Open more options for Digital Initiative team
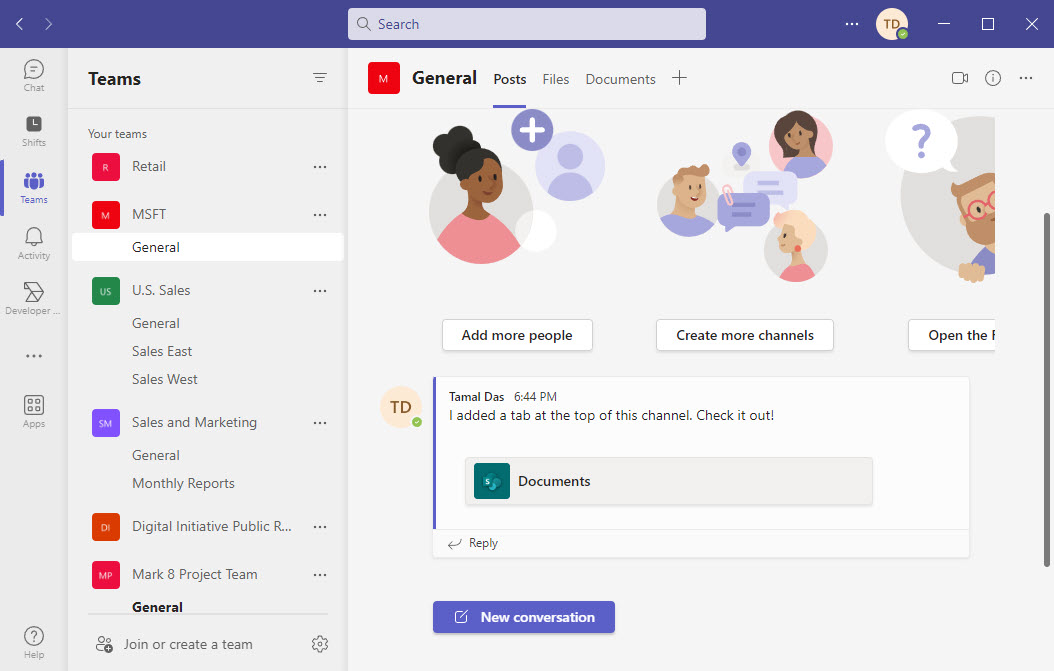Image resolution: width=1054 pixels, height=671 pixels. point(320,527)
